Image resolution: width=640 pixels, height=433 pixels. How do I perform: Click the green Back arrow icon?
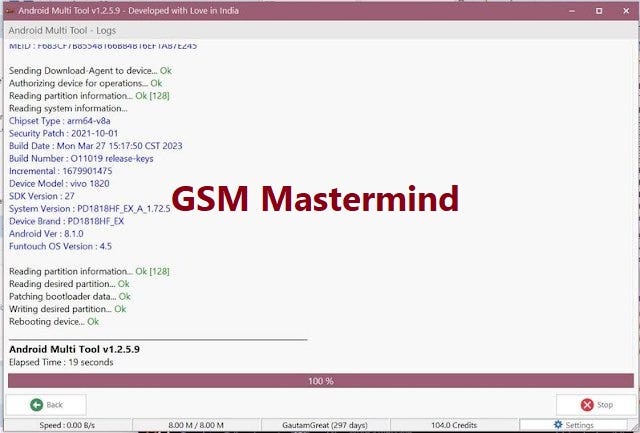pos(36,404)
